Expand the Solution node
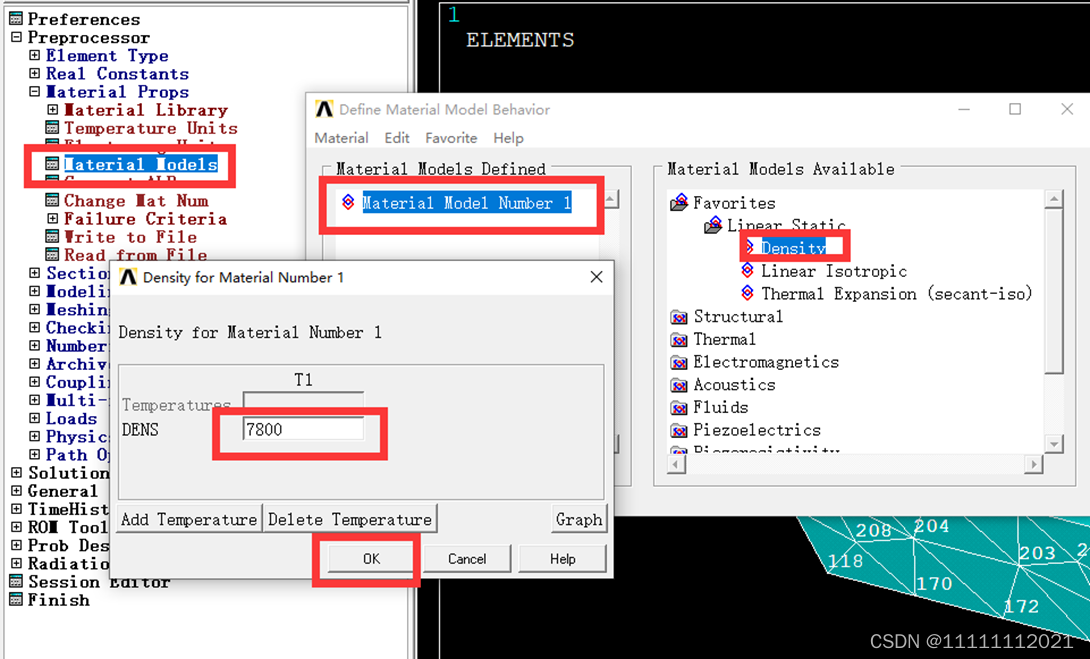This screenshot has width=1090, height=659. point(16,472)
